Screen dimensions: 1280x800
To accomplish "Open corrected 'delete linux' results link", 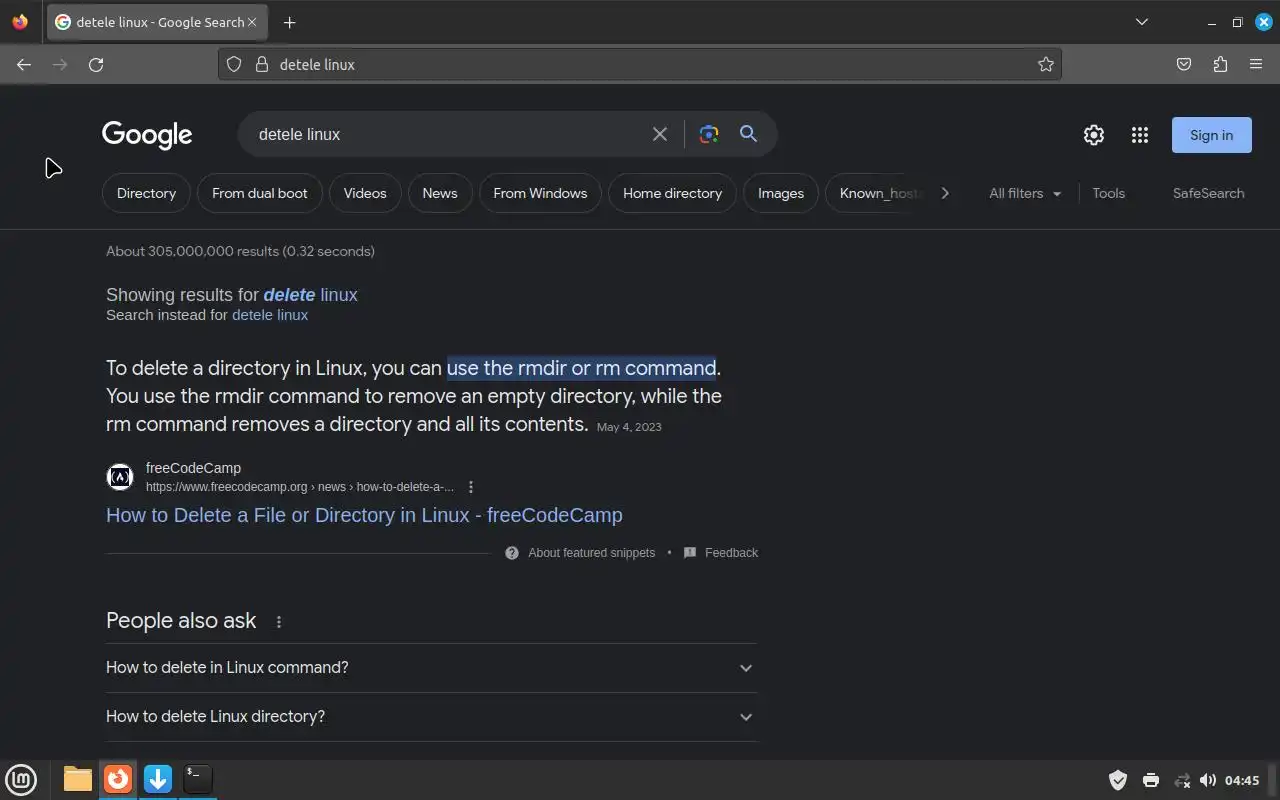I will tap(310, 295).
